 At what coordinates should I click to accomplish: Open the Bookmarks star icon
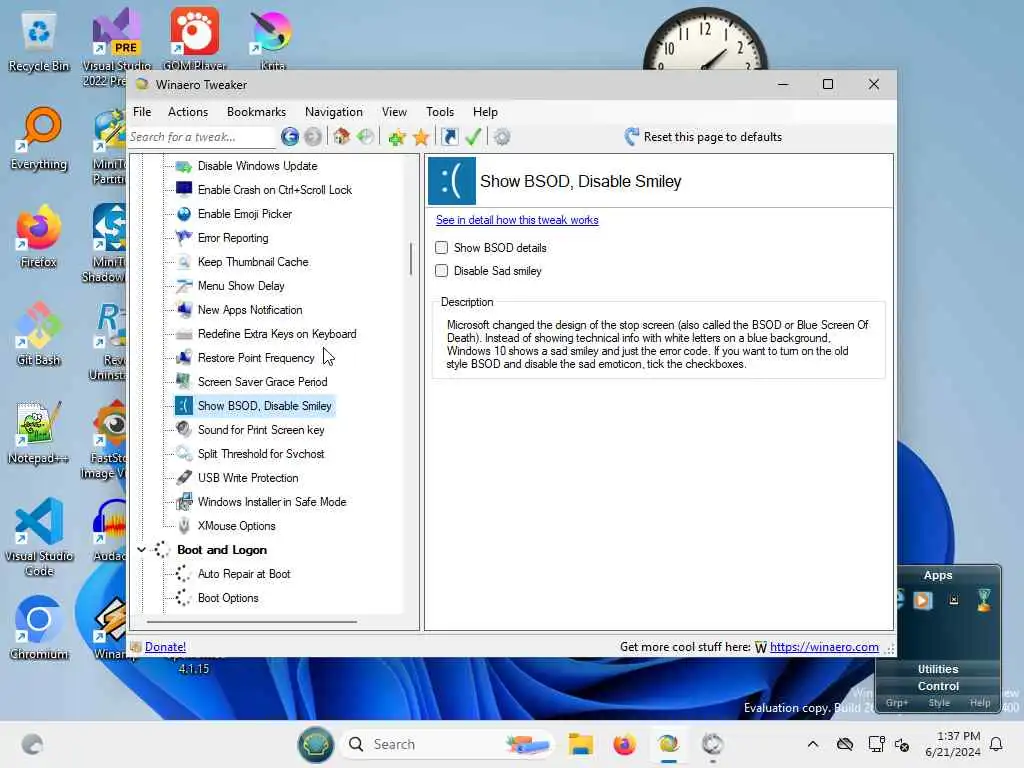(421, 136)
